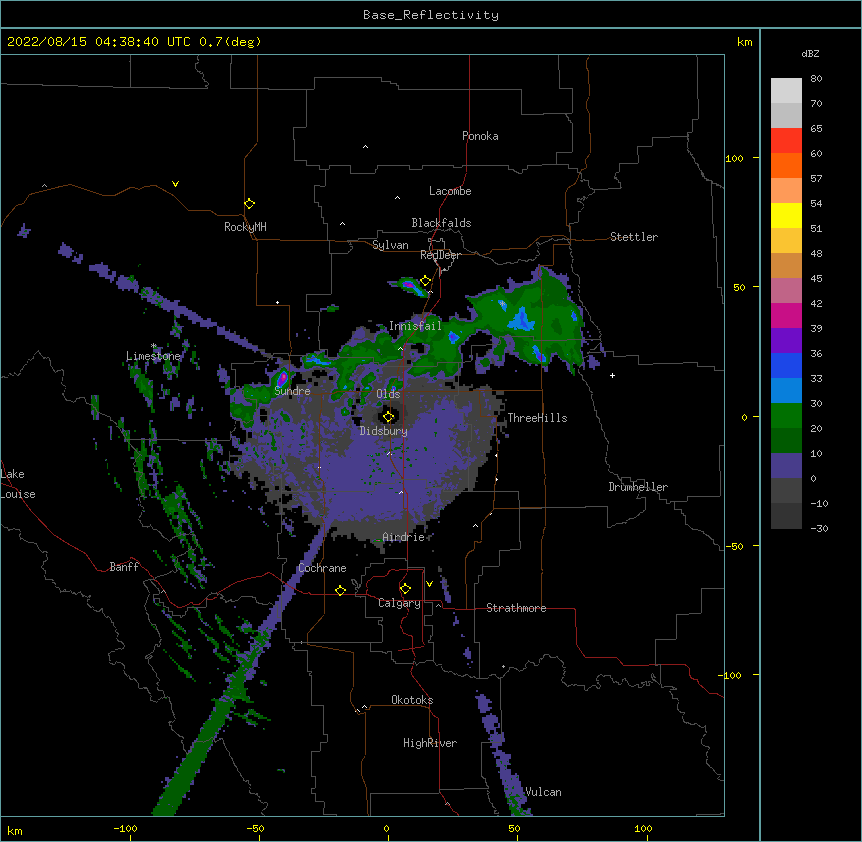
Task: Click the Sylvan label
Action: (x=390, y=245)
